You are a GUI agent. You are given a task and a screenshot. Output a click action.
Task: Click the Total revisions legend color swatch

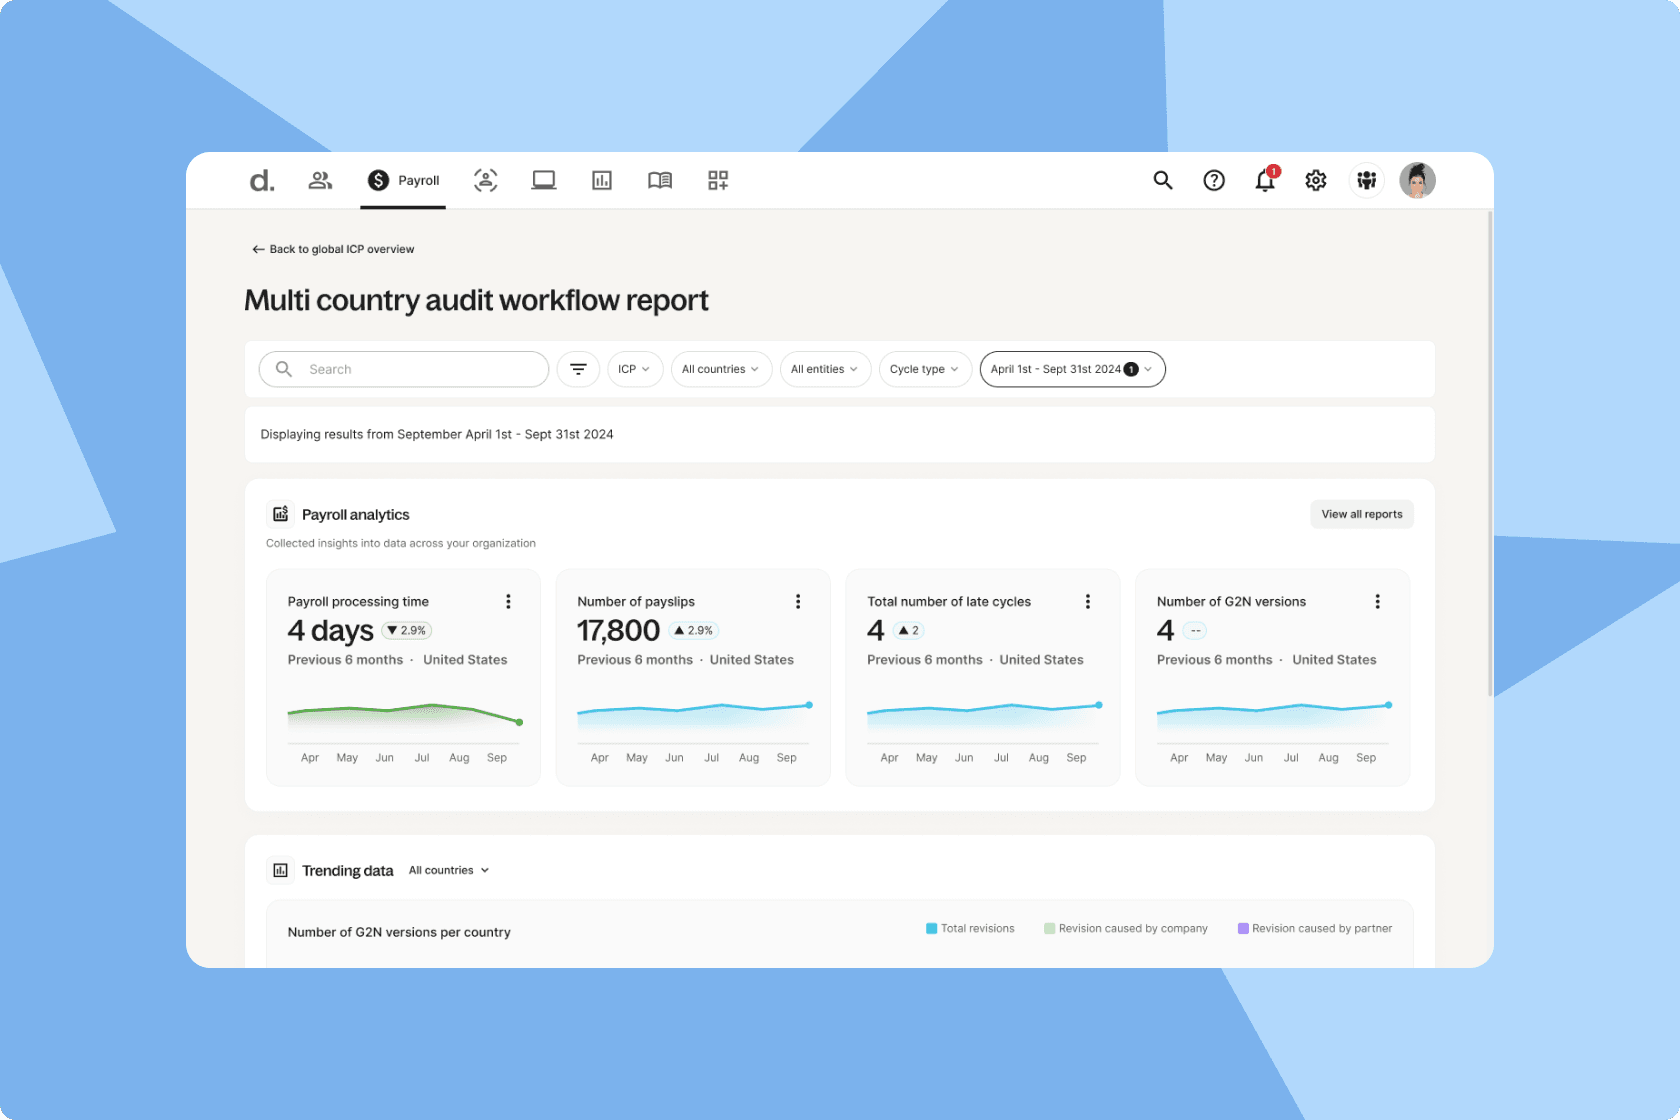[932, 928]
